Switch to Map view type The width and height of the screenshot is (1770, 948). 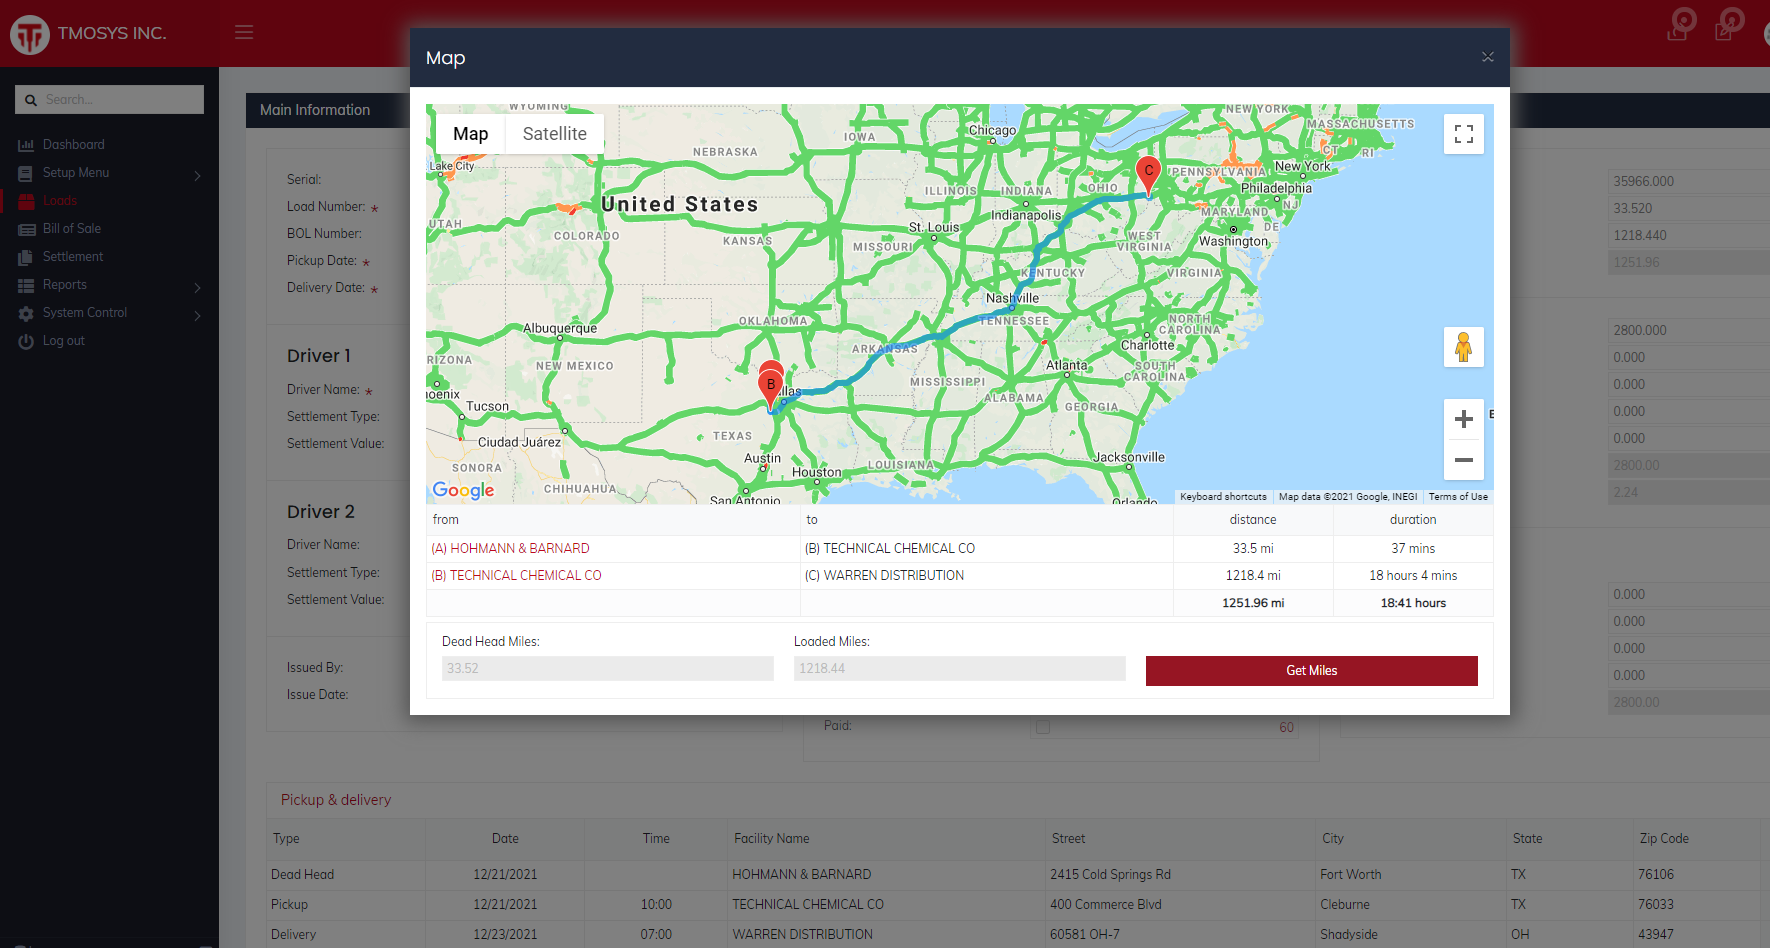(470, 133)
